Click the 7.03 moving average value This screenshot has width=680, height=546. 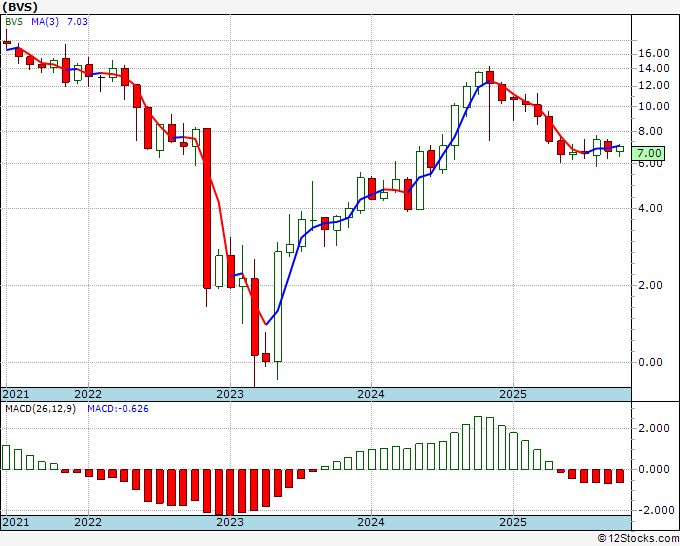pos(77,22)
